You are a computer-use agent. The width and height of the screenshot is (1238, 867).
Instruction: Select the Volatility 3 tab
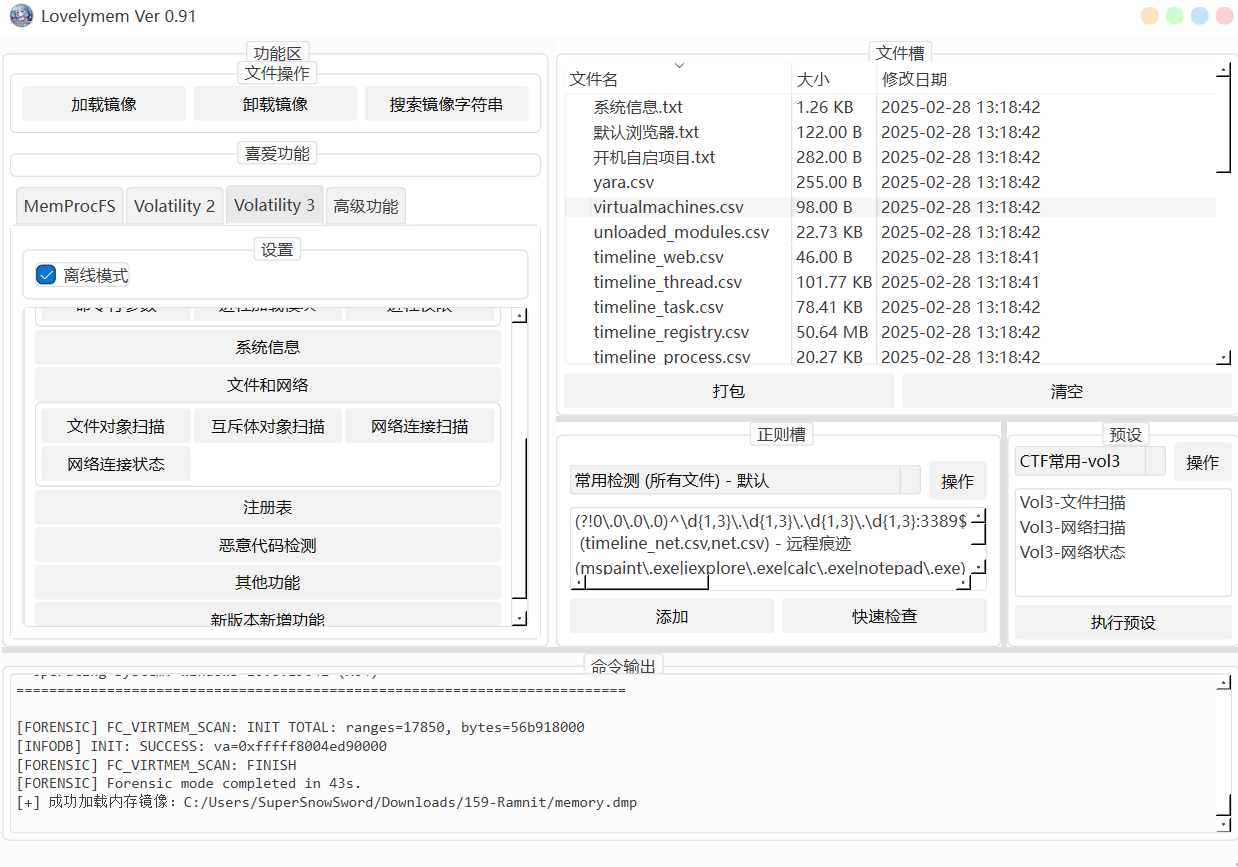tap(274, 205)
